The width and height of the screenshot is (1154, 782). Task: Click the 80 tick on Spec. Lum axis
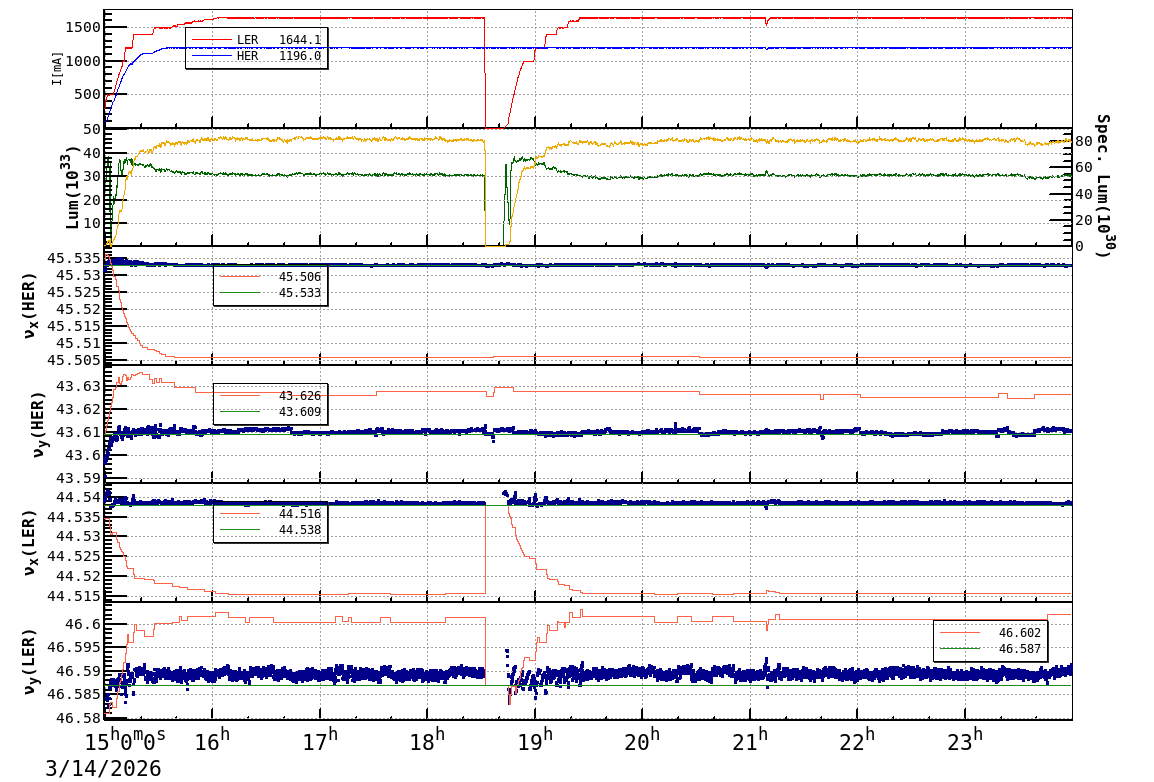click(1083, 141)
